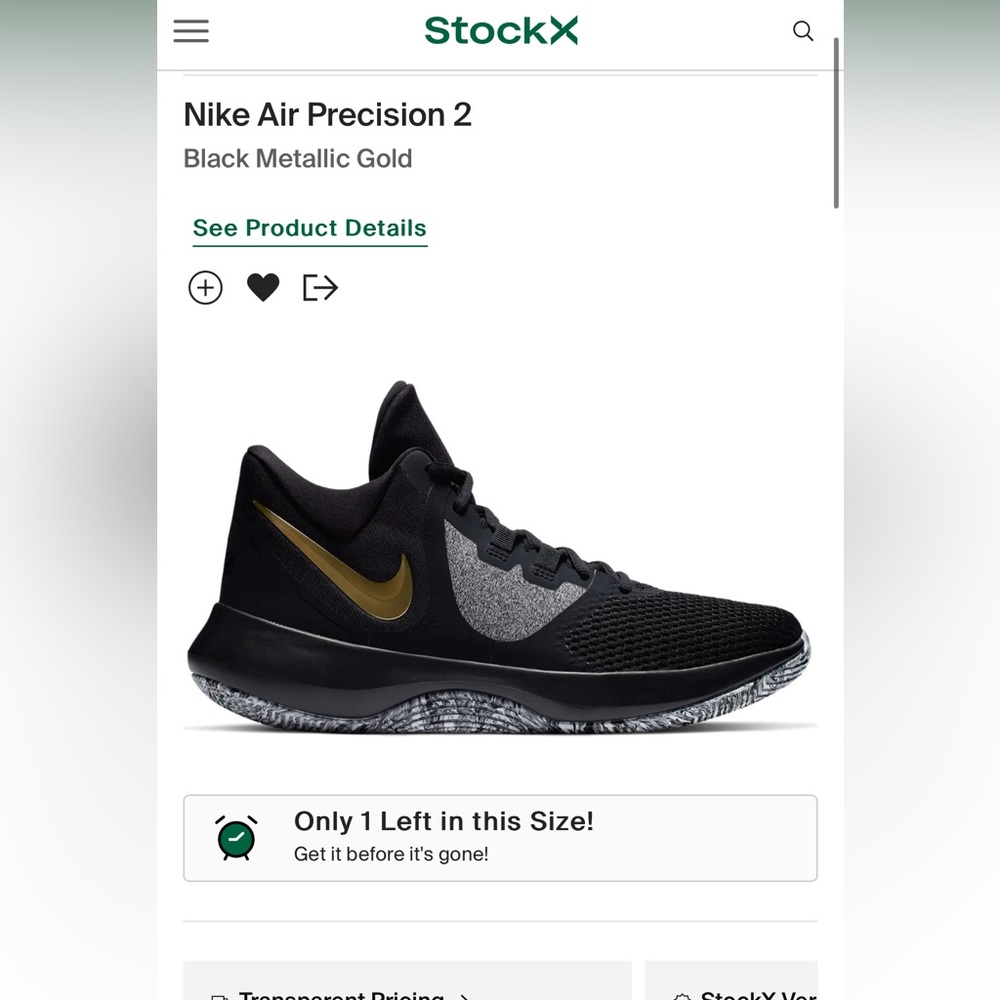
Task: Click the Only 1 Left in this Size banner
Action: pyautogui.click(x=500, y=837)
